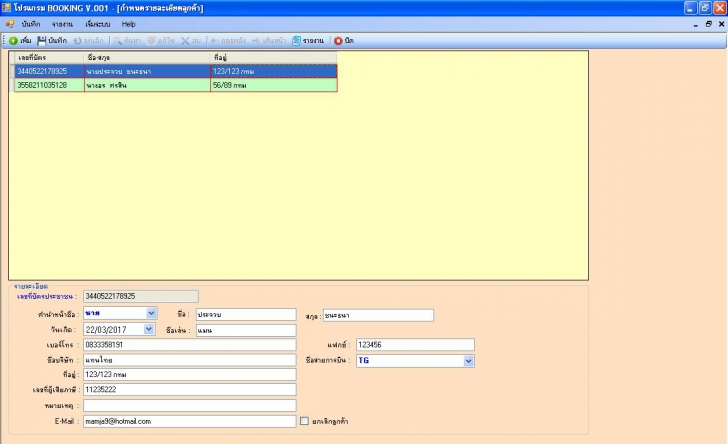Click the company name field แทนไทย
The height and width of the screenshot is (444, 728).
pyautogui.click(x=189, y=360)
